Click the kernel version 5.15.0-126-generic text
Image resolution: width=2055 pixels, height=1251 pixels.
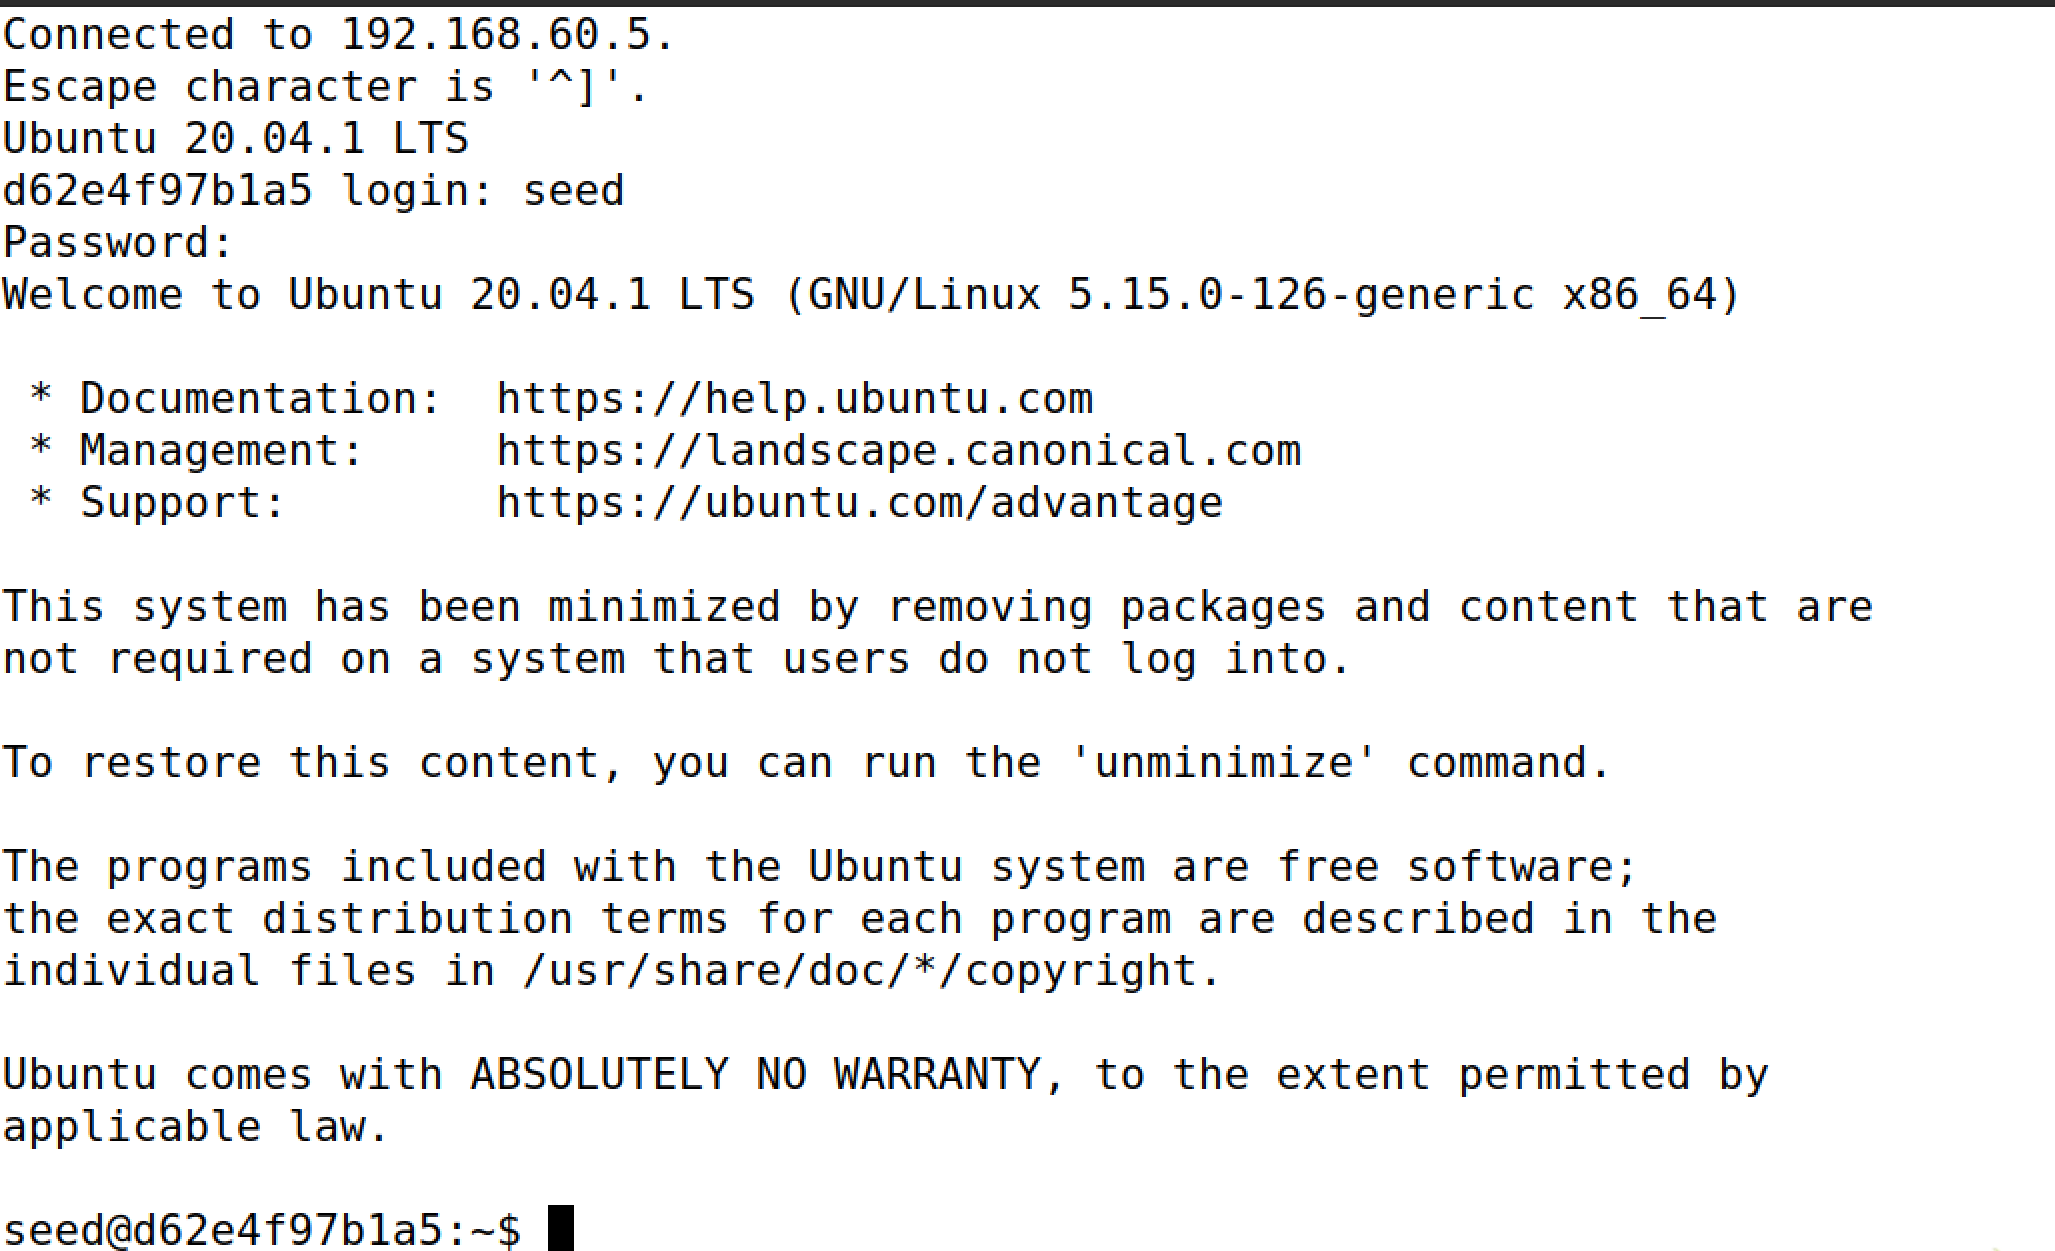click(1301, 295)
